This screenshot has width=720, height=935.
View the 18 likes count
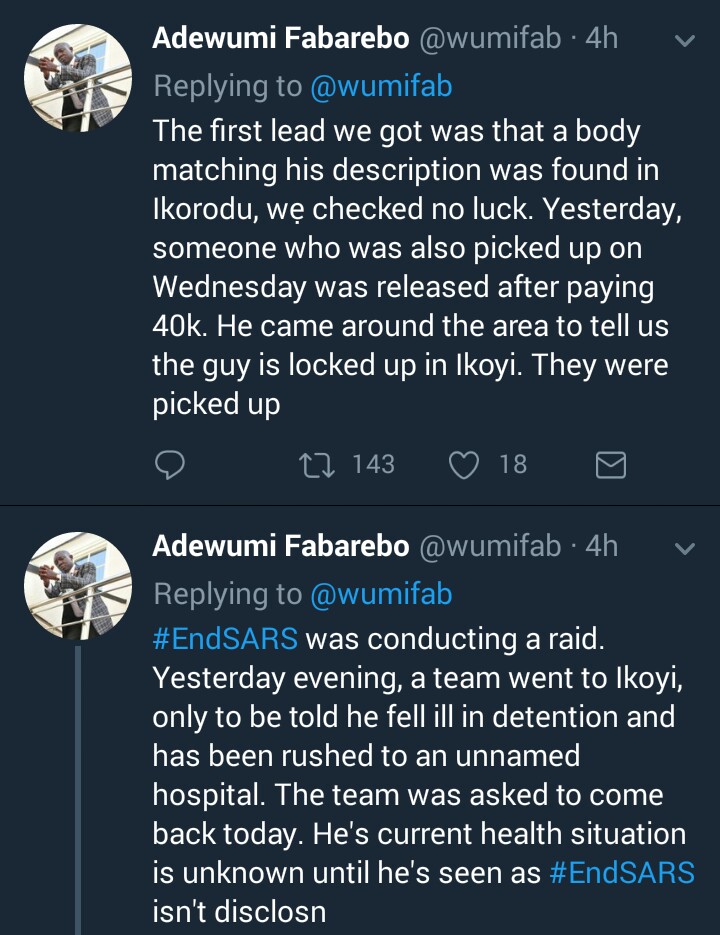[x=512, y=464]
